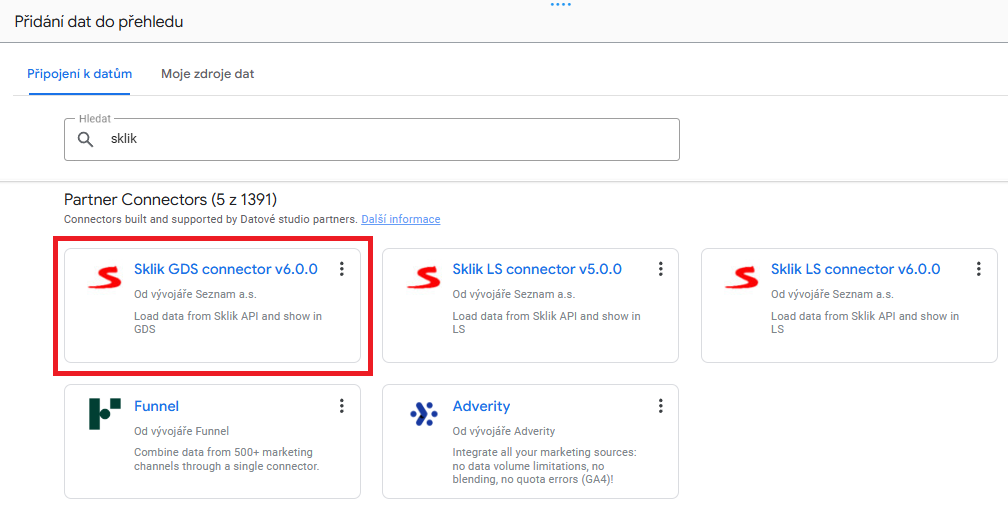The image size is (1008, 532).
Task: Select the Adverity connector title
Action: (482, 406)
